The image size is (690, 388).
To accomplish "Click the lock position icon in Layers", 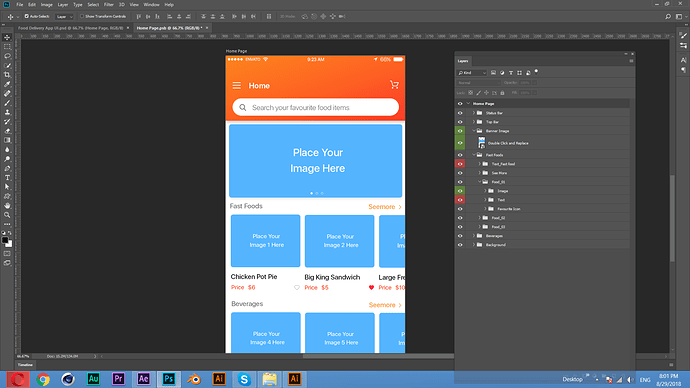I will pos(486,93).
